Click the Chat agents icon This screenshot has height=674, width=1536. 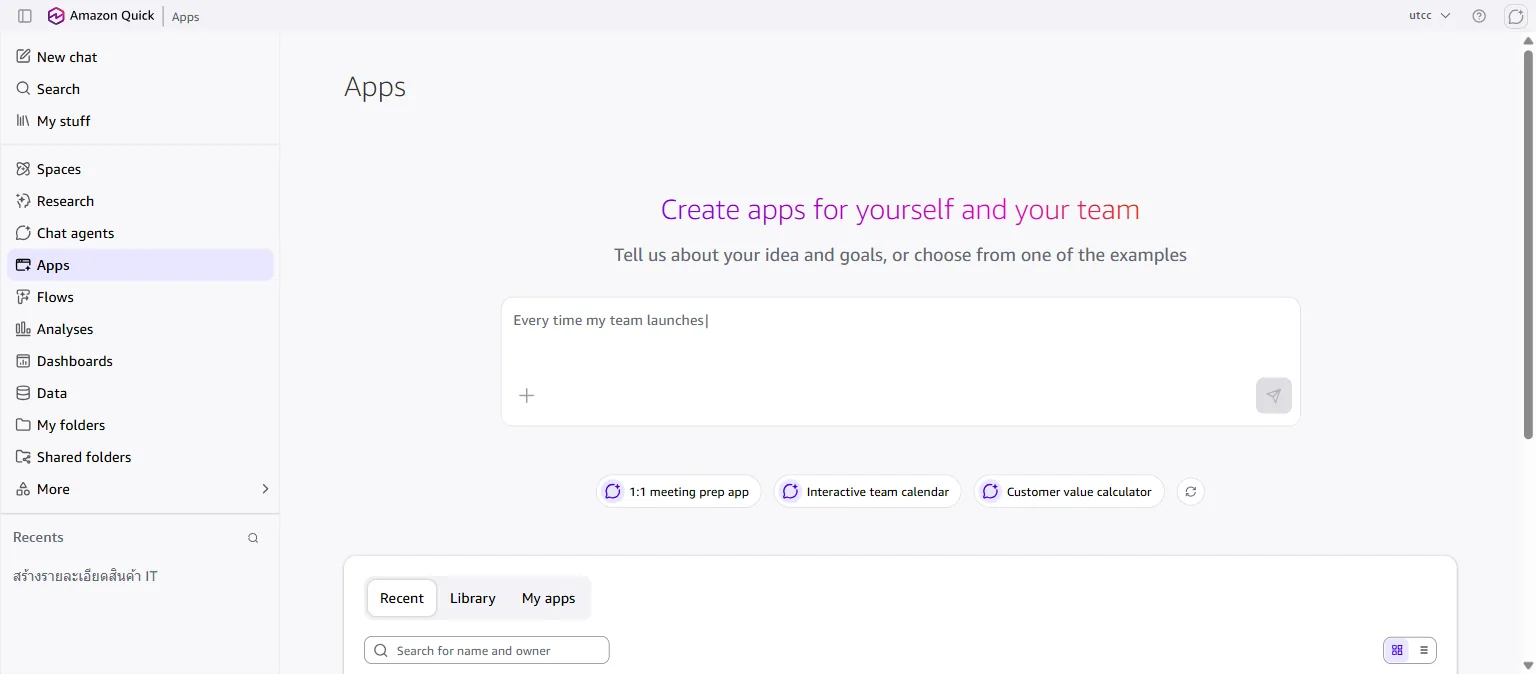23,233
